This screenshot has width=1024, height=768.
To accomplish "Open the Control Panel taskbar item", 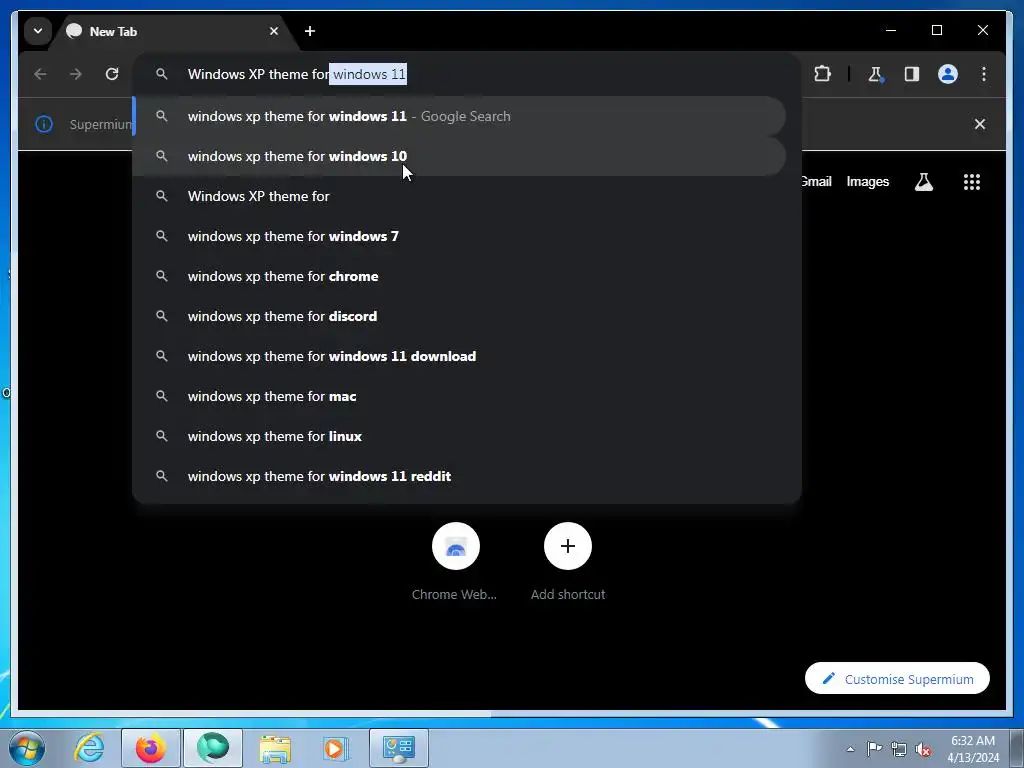I will (x=399, y=748).
